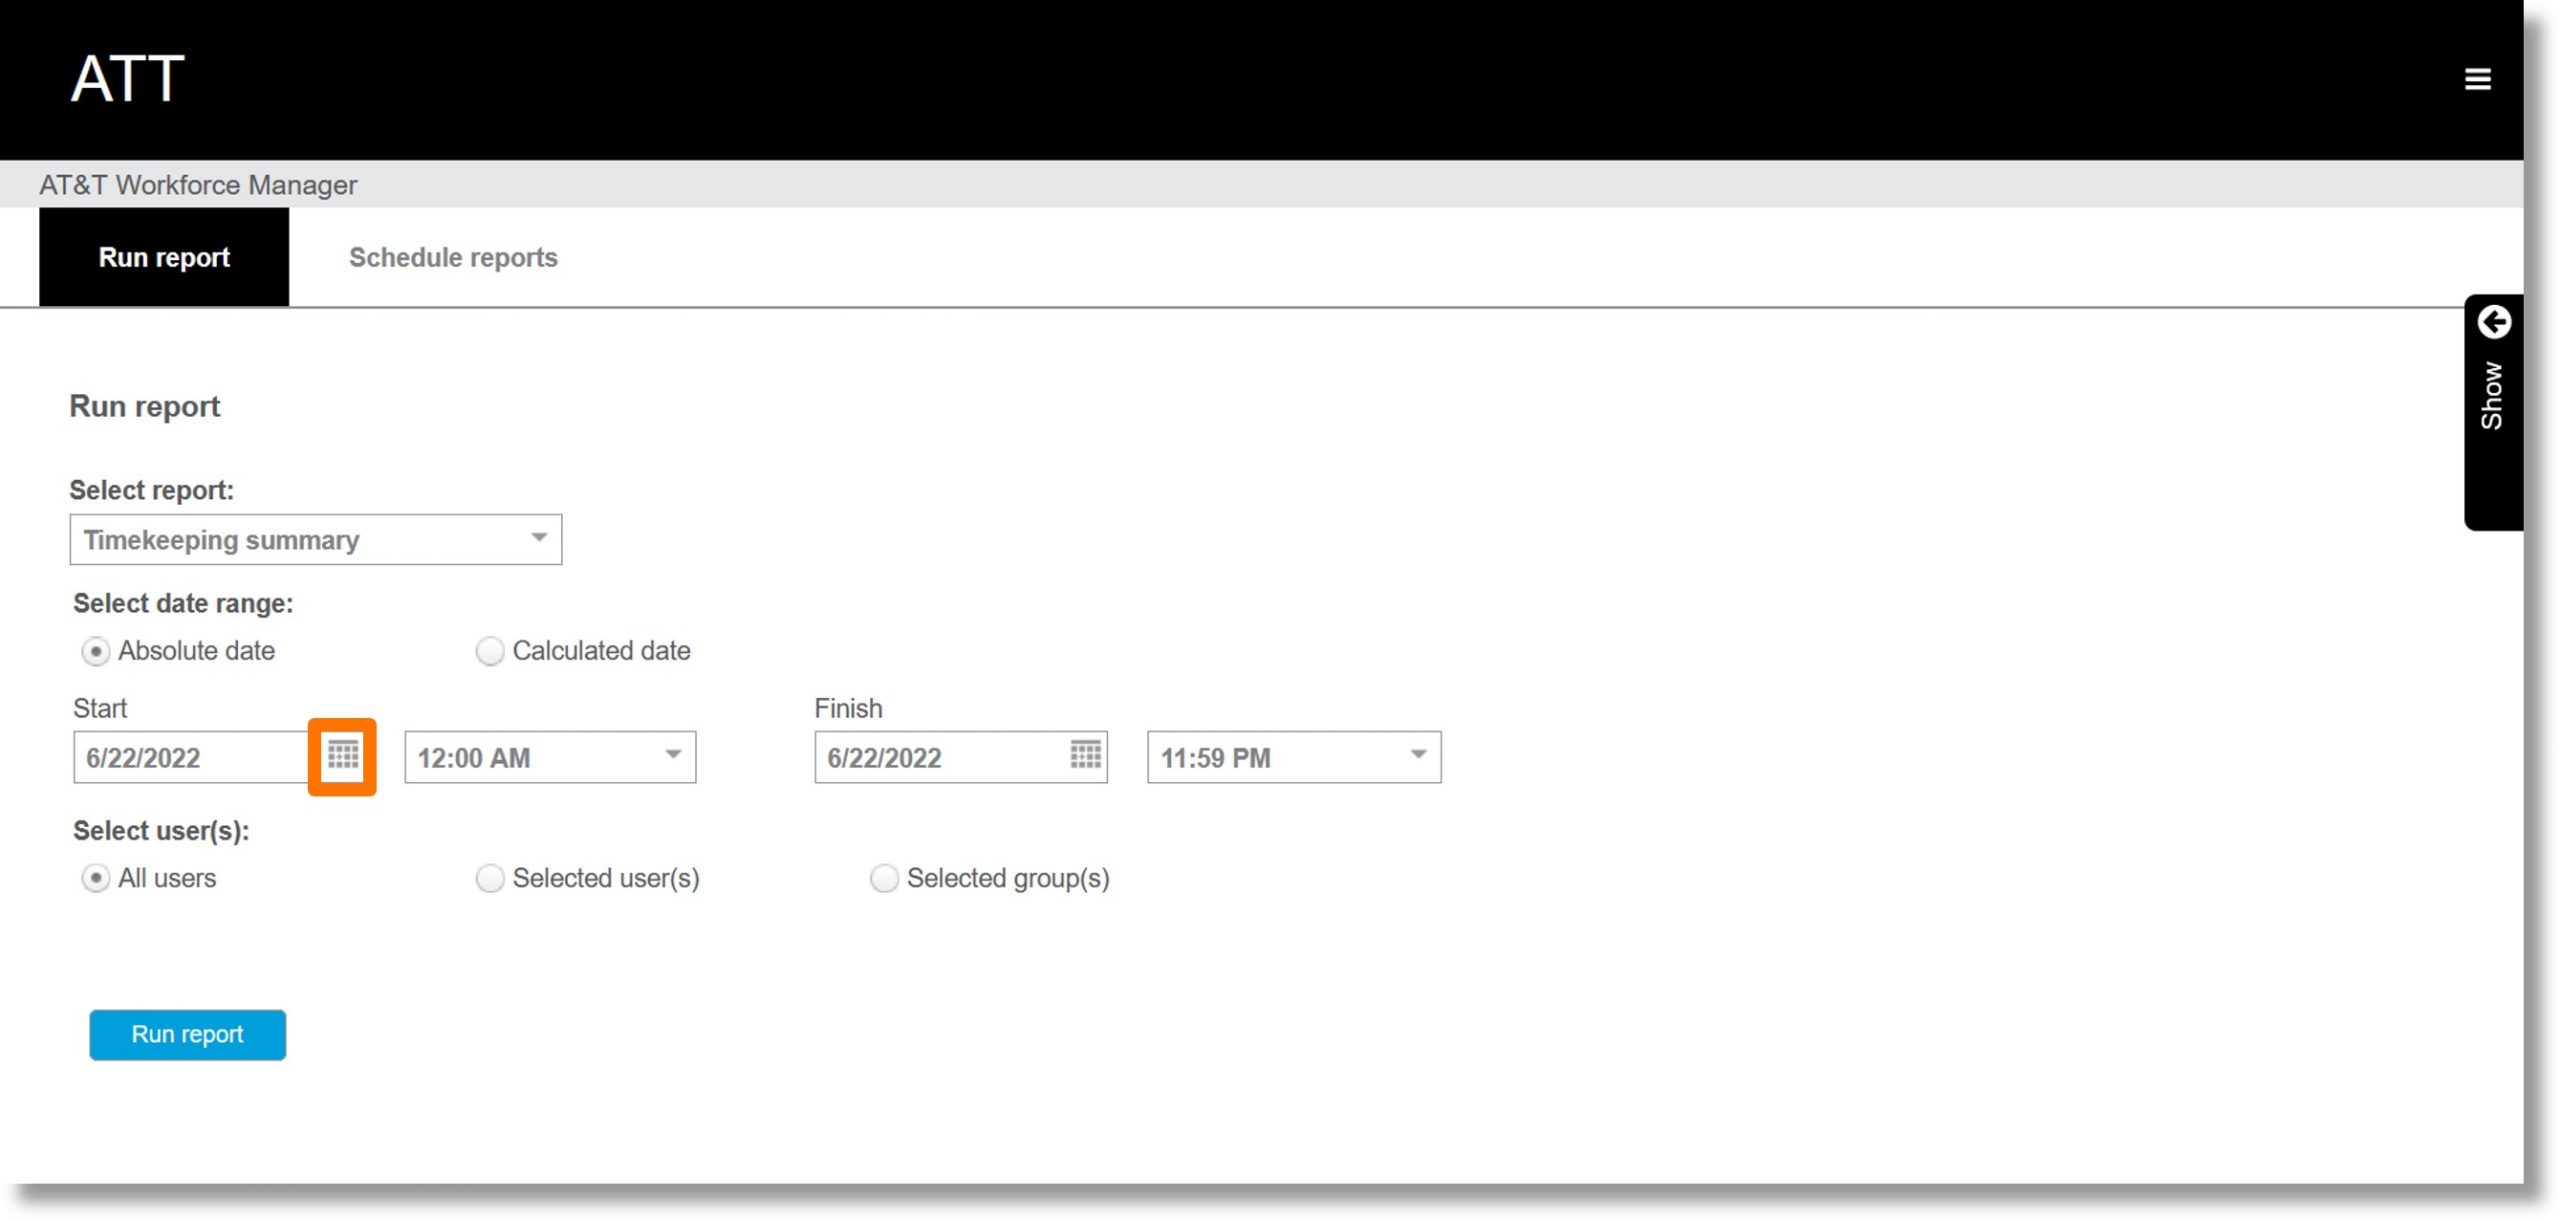Expand the Timekeeping summary report dropdown
This screenshot has height=1220, width=2560.
tap(316, 540)
